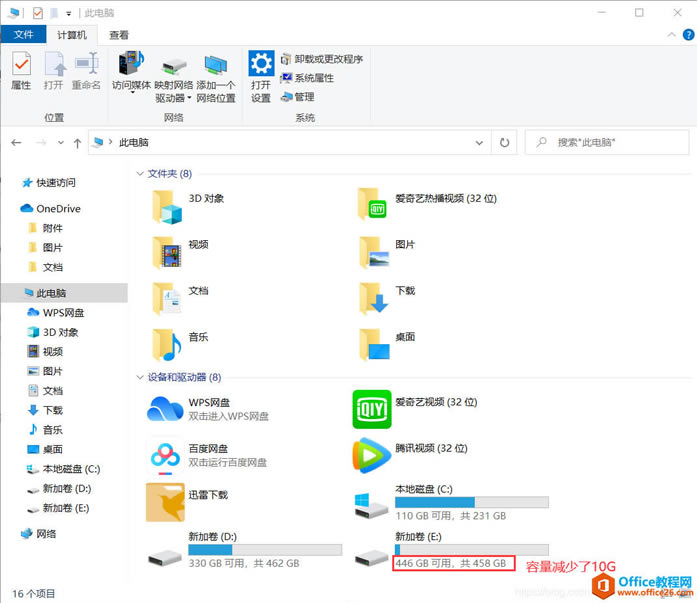
Task: Open the File (文件) tab
Action: [x=23, y=35]
